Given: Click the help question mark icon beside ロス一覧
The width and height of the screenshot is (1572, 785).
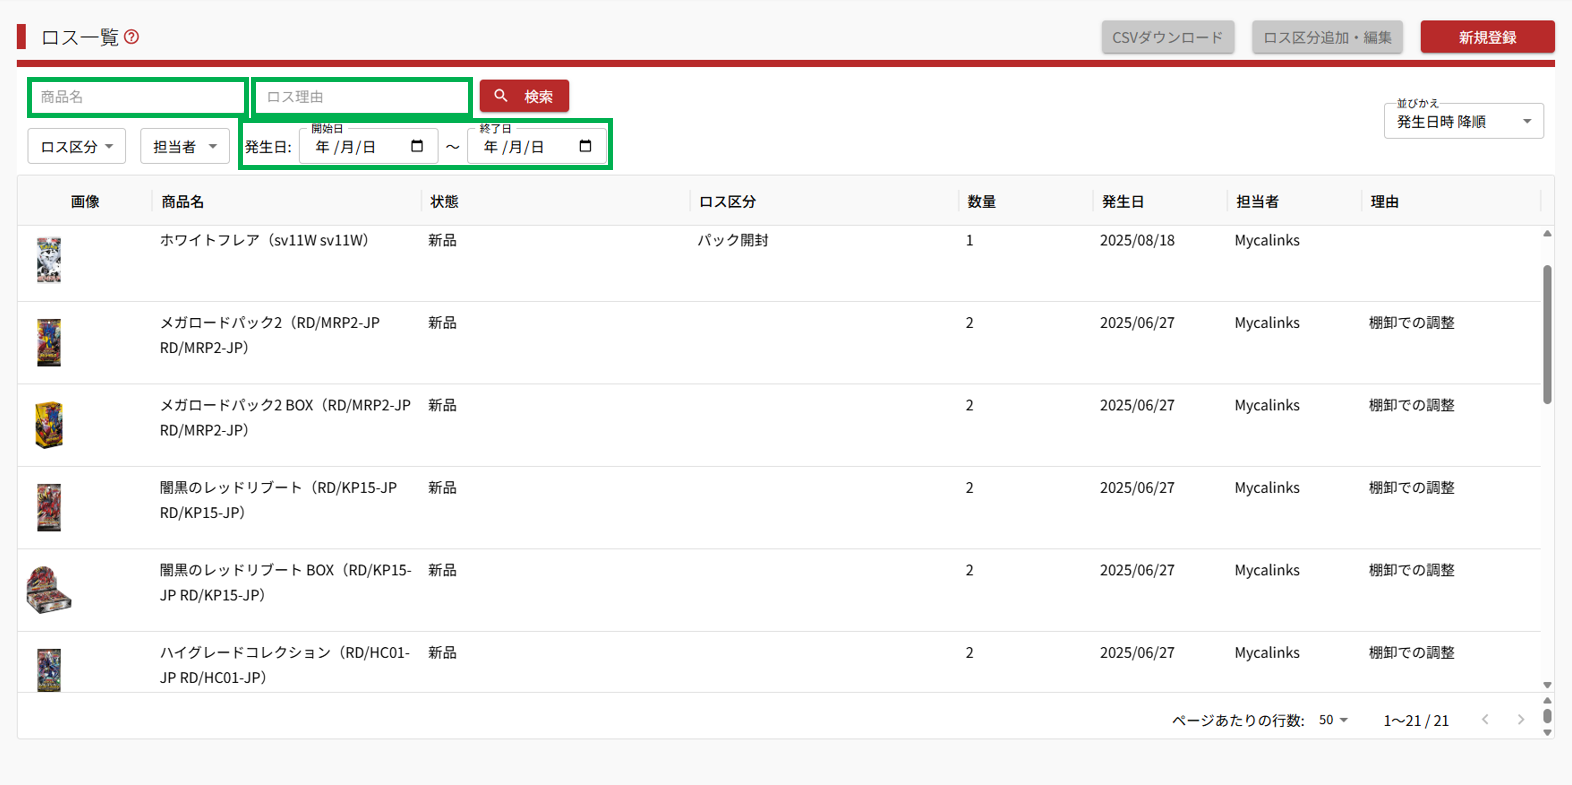Looking at the screenshot, I should 132,37.
